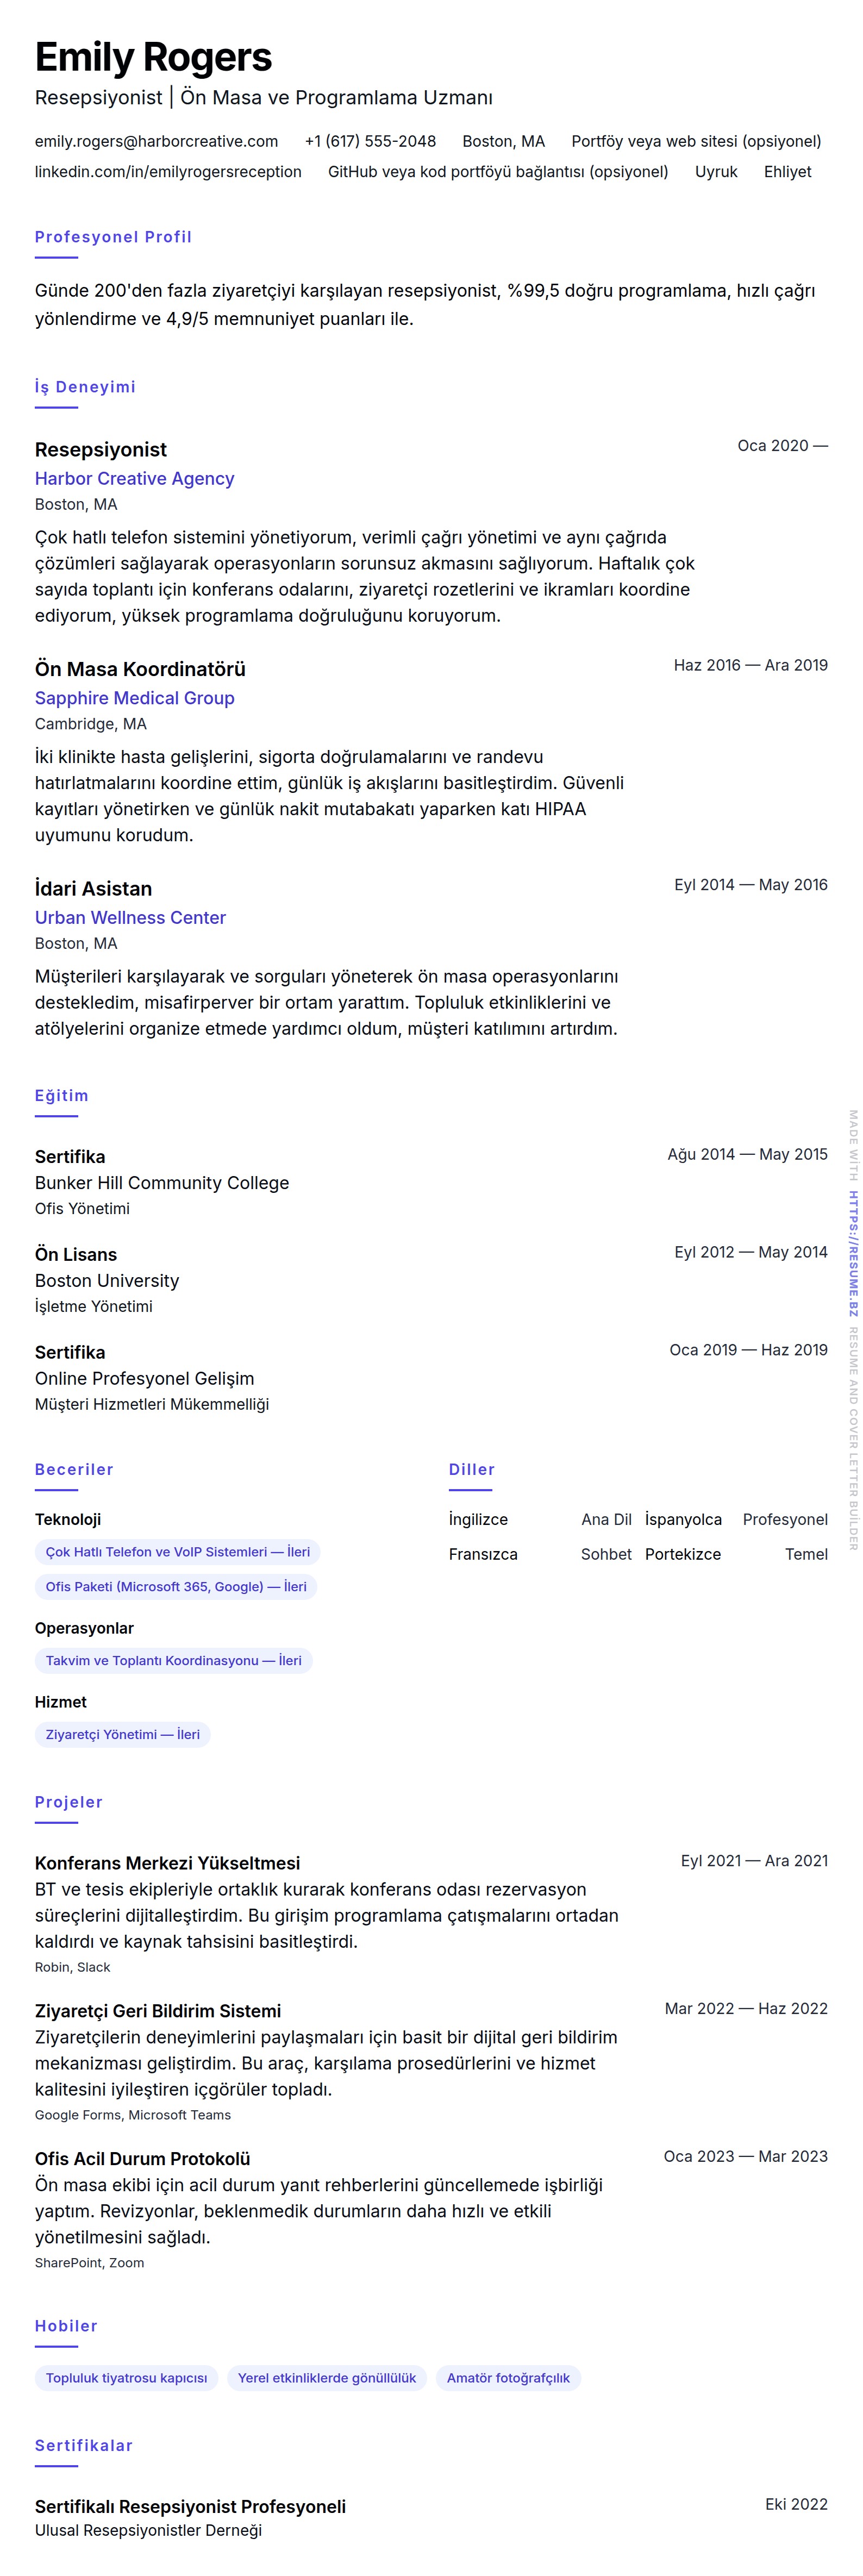Click the Harbor Creative Agency company link
The image size is (863, 2576).
click(134, 479)
